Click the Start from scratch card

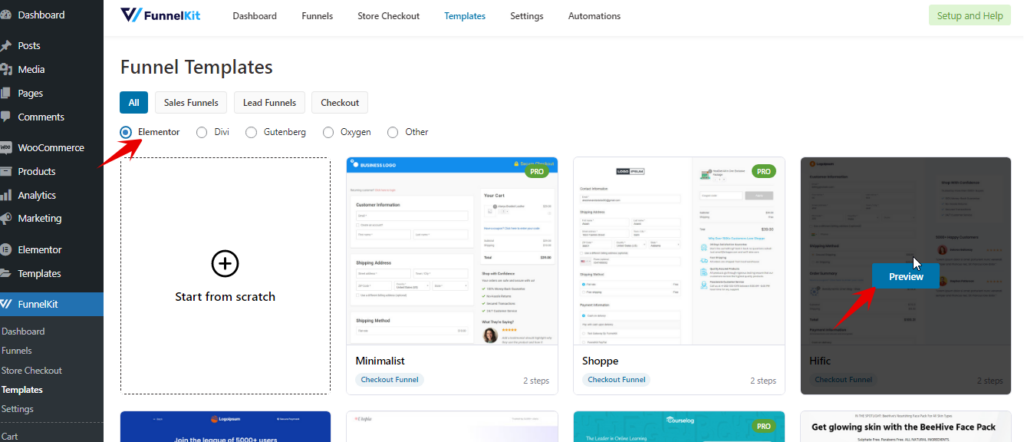click(225, 276)
